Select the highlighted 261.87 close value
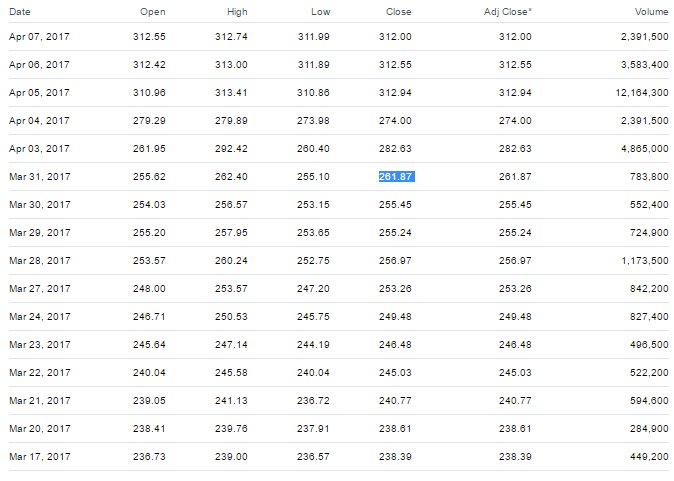This screenshot has height=481, width=674. coord(396,177)
